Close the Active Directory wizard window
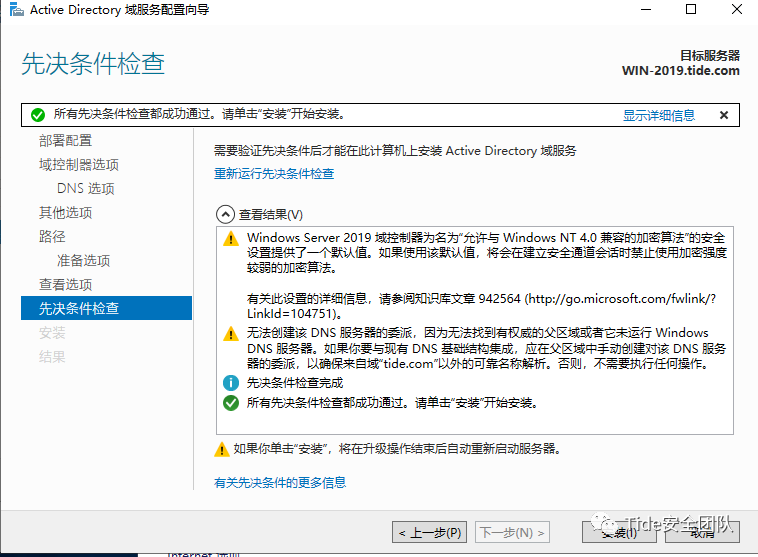The width and height of the screenshot is (758, 557). (737, 10)
